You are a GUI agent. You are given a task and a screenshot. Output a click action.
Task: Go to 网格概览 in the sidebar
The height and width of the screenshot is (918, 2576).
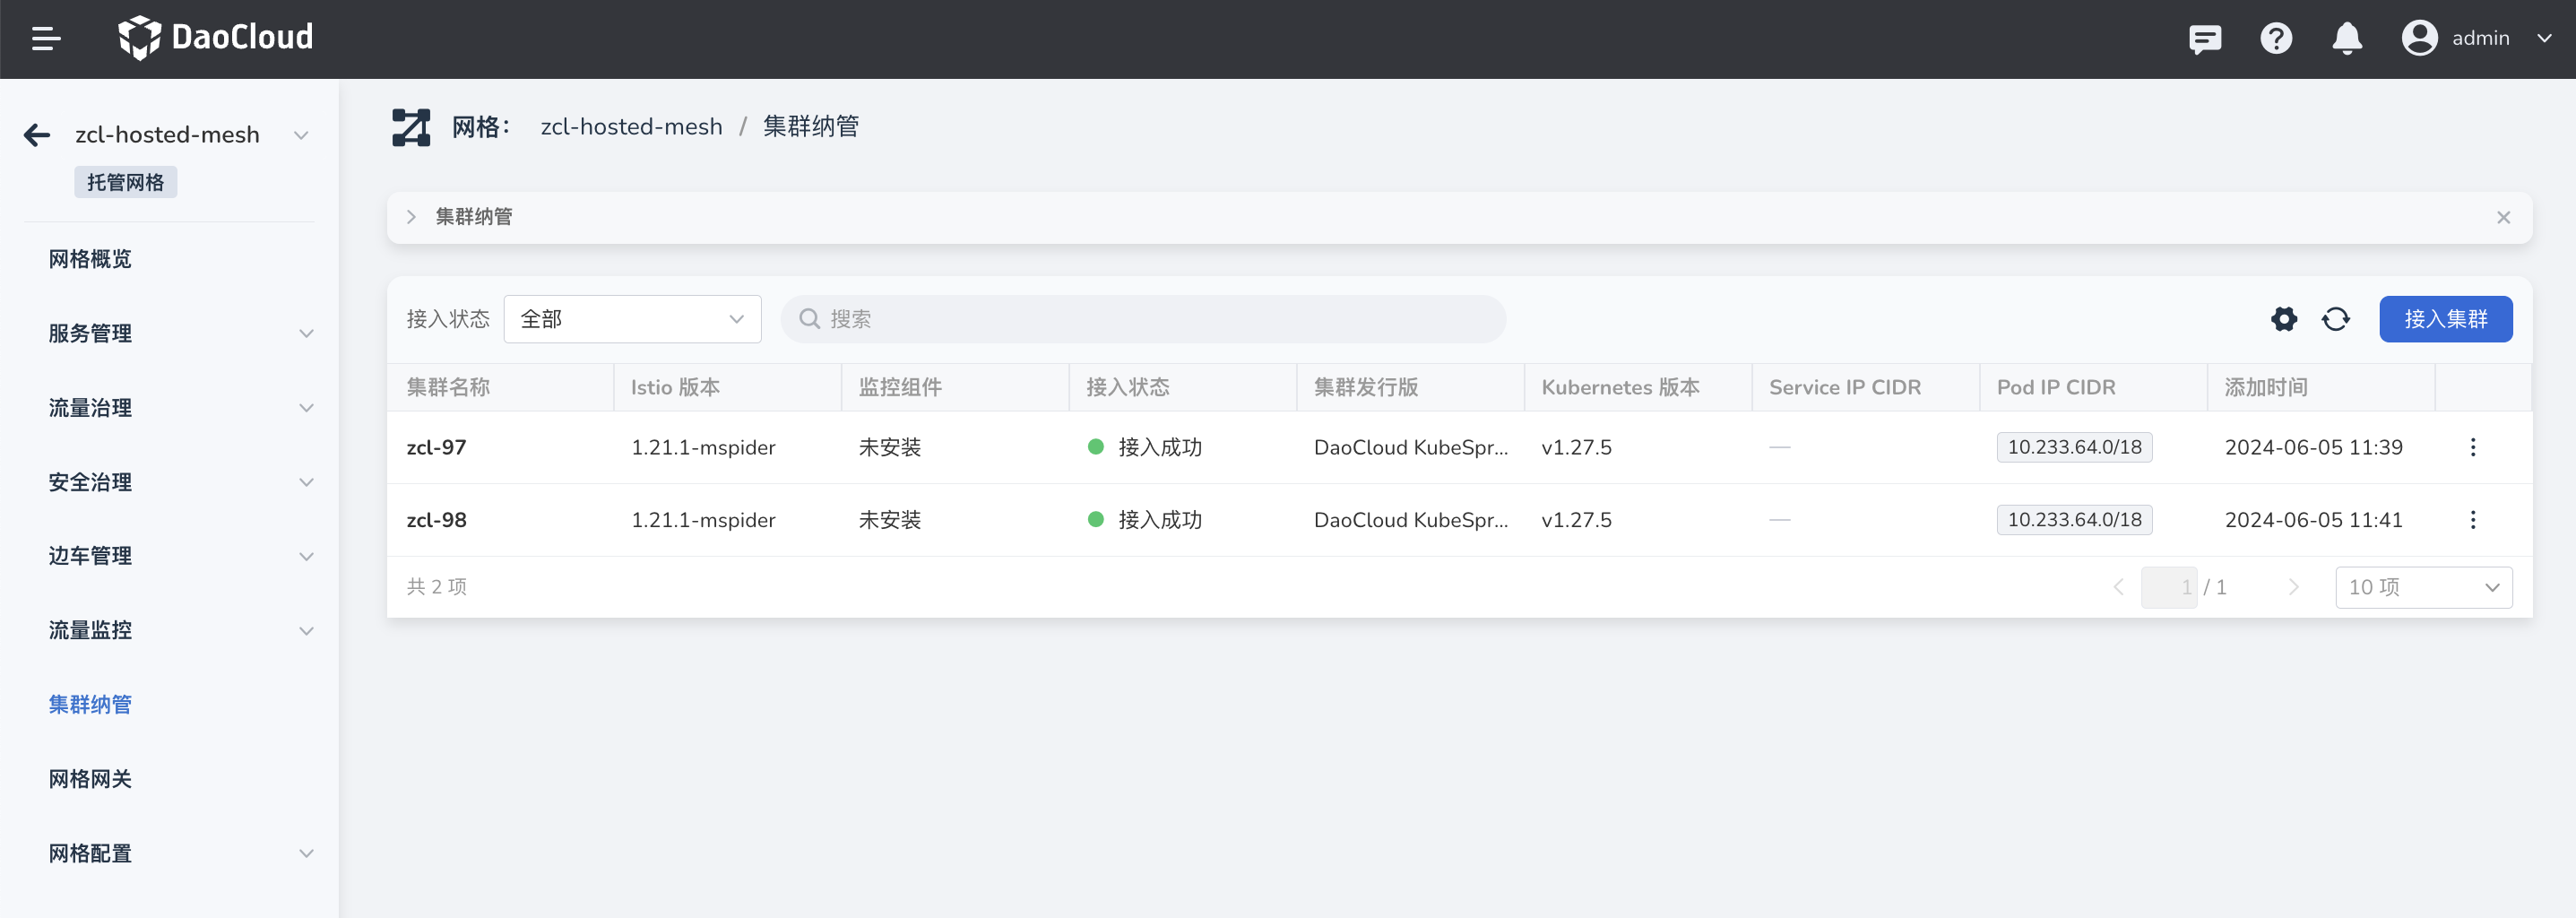pyautogui.click(x=90, y=259)
